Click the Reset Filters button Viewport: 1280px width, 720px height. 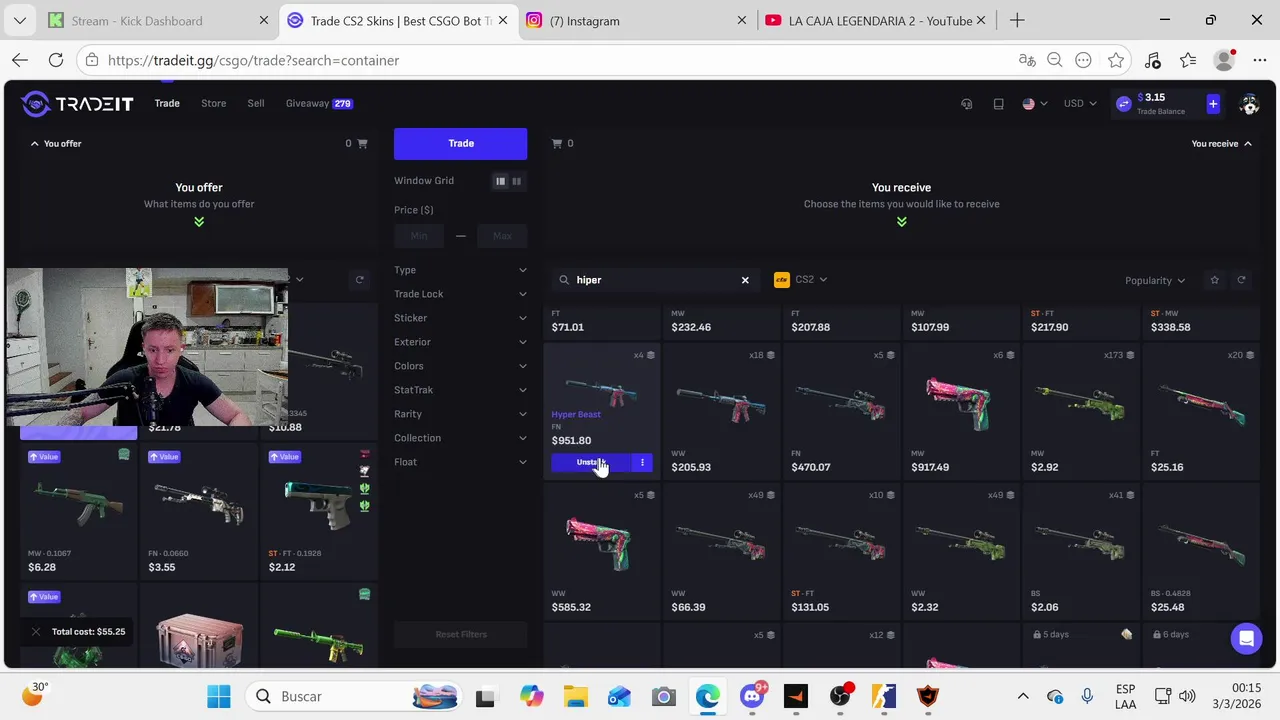point(460,634)
